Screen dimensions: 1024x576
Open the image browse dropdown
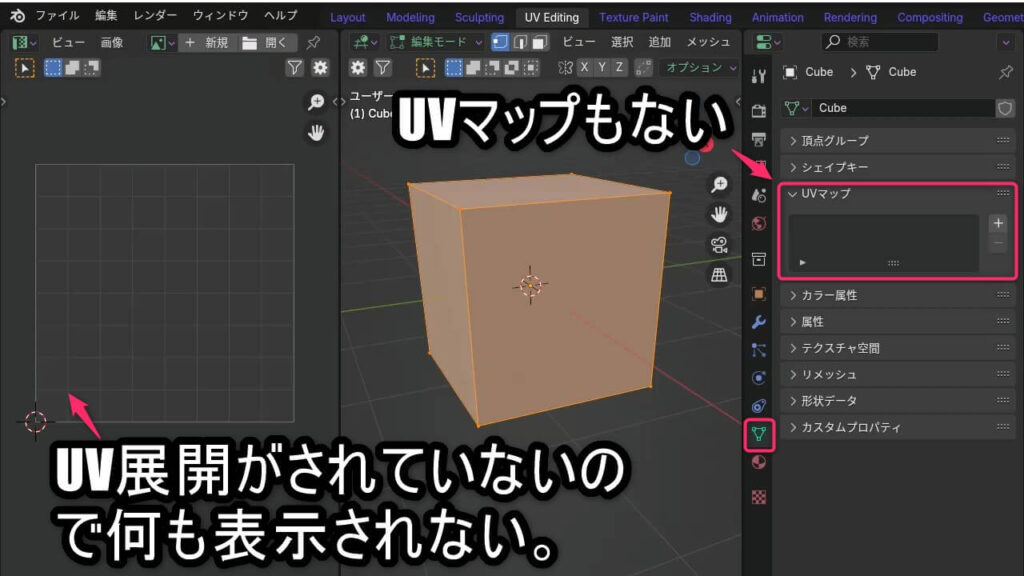[x=162, y=42]
